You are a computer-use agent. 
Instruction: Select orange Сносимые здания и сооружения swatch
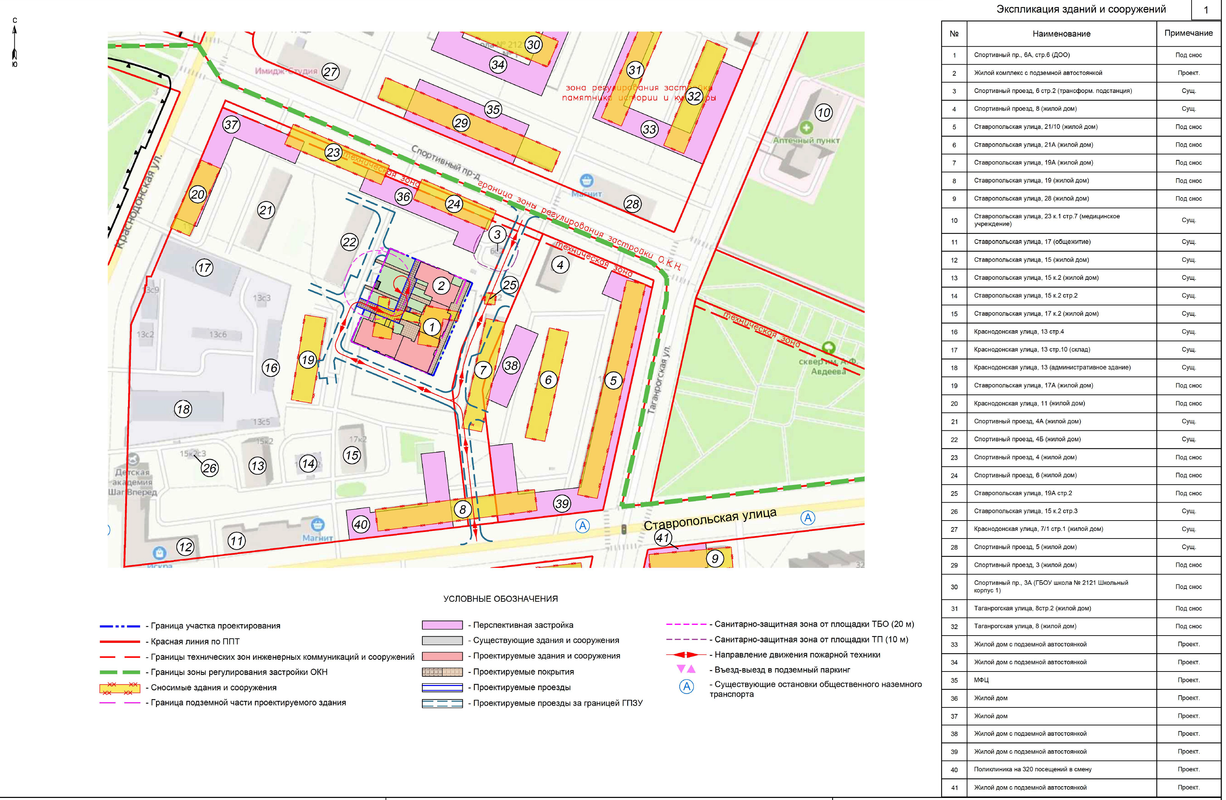tap(119, 688)
